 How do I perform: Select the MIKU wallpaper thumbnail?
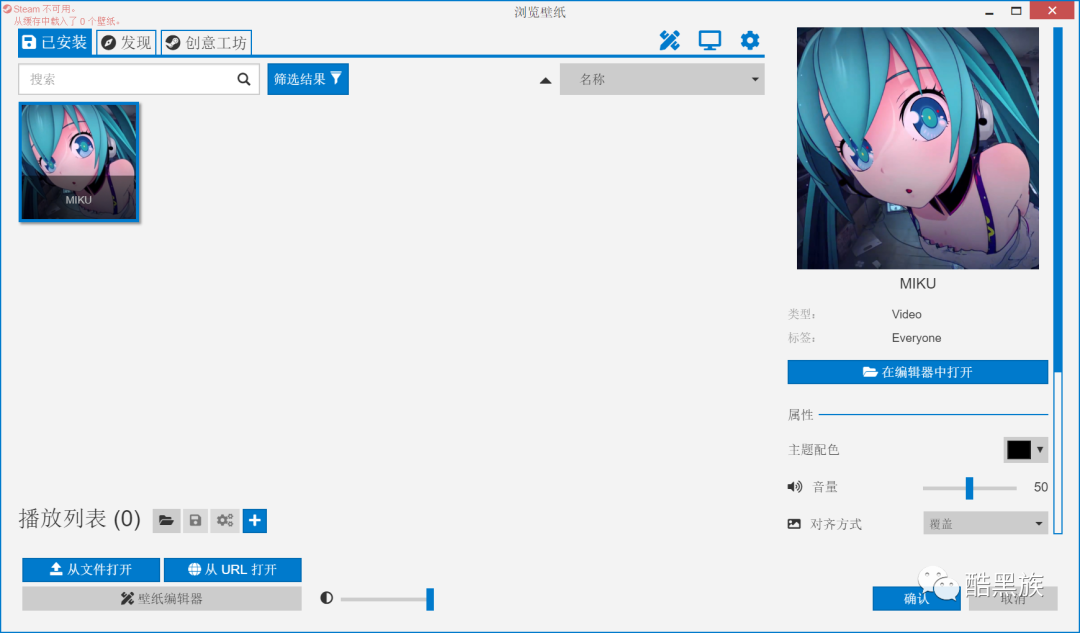(x=79, y=162)
